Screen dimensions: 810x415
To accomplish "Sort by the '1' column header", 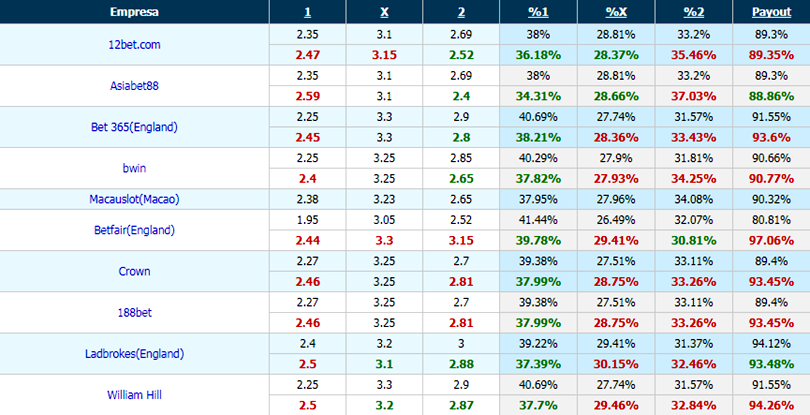I will click(307, 12).
